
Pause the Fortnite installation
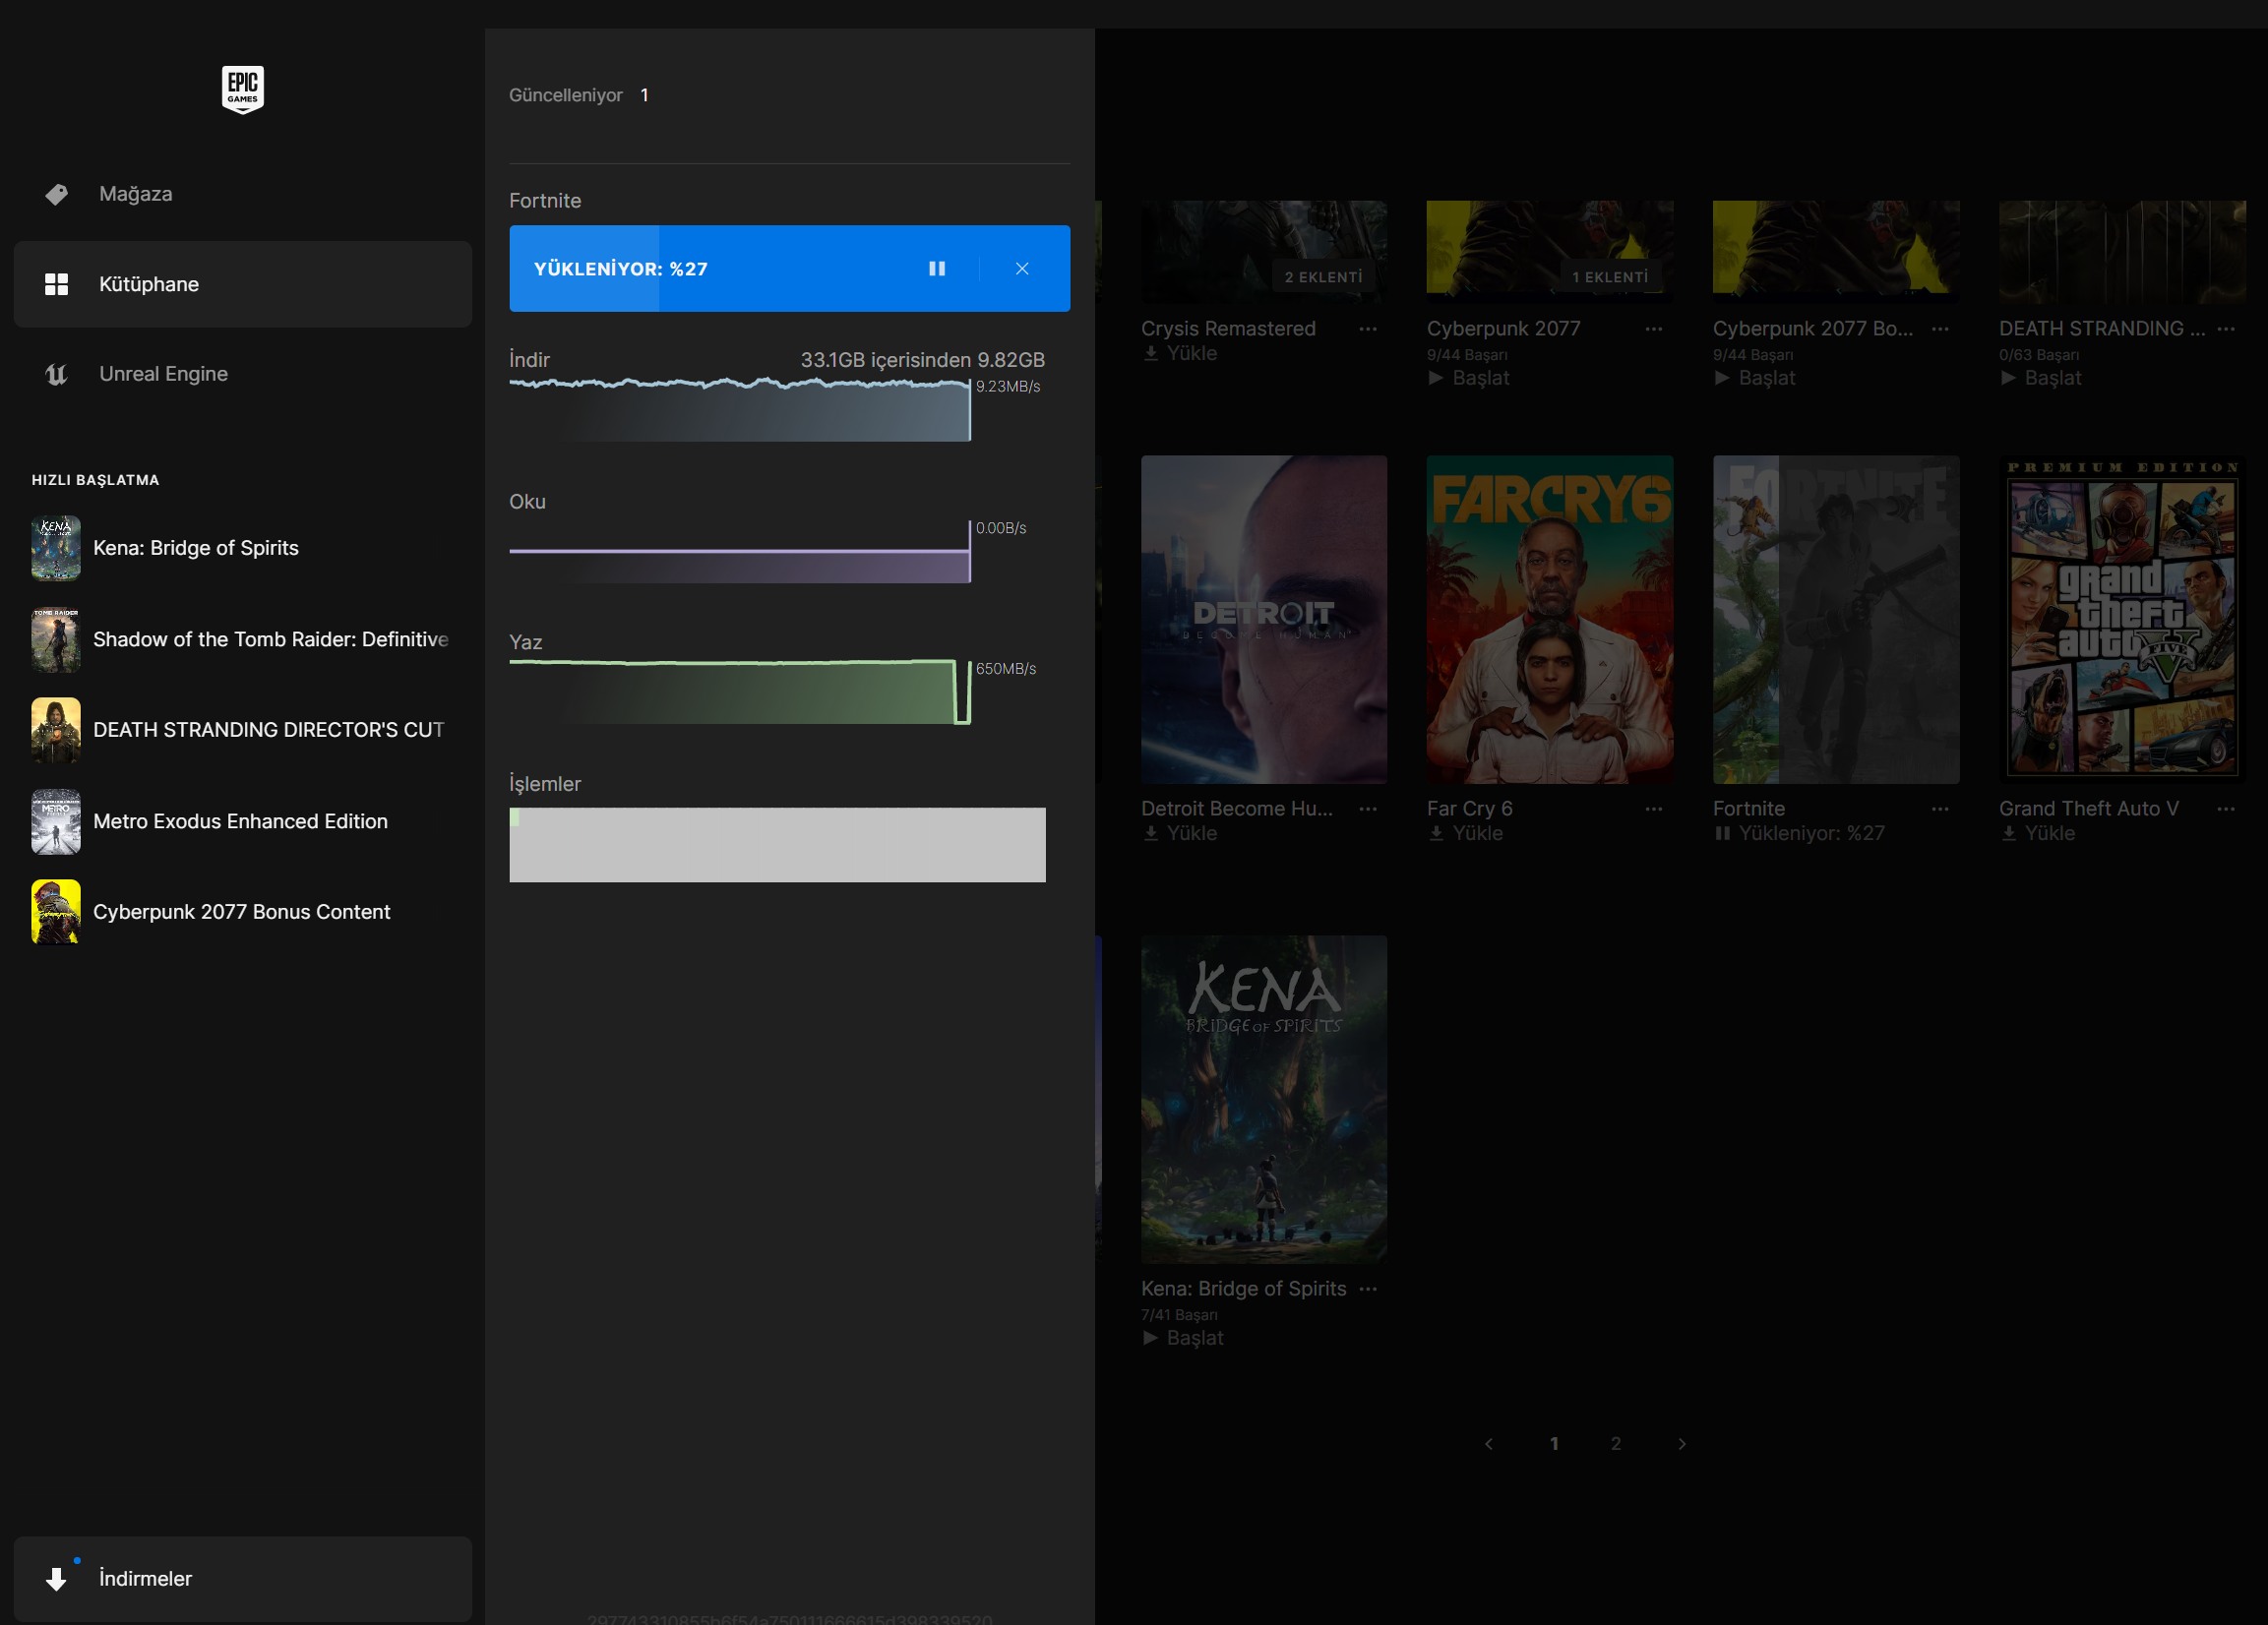(x=937, y=268)
